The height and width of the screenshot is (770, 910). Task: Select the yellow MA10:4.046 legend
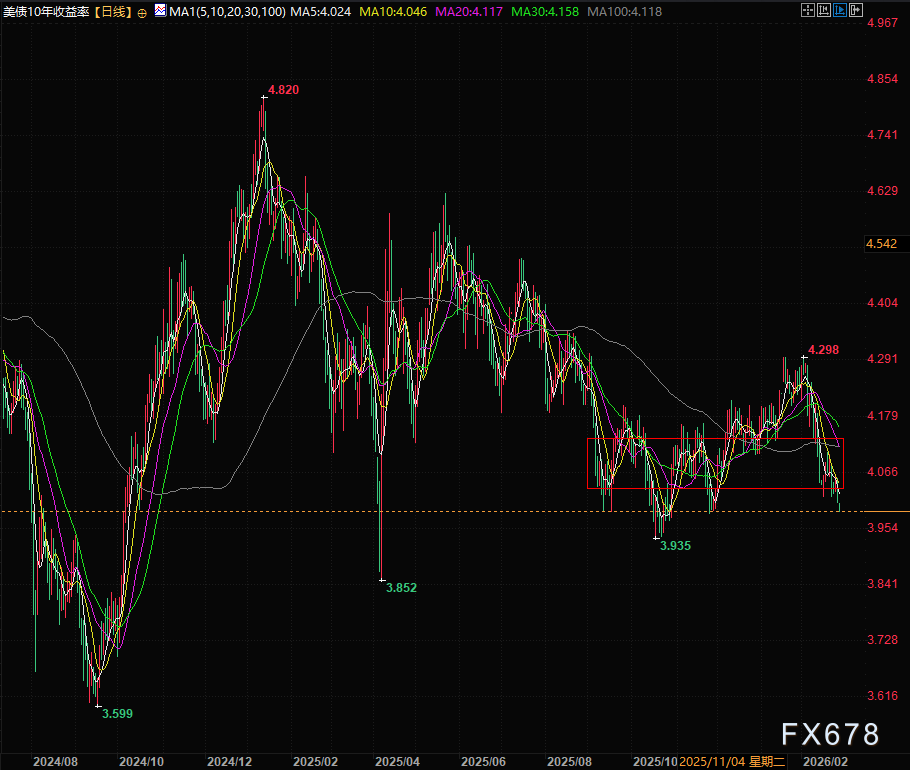[393, 12]
